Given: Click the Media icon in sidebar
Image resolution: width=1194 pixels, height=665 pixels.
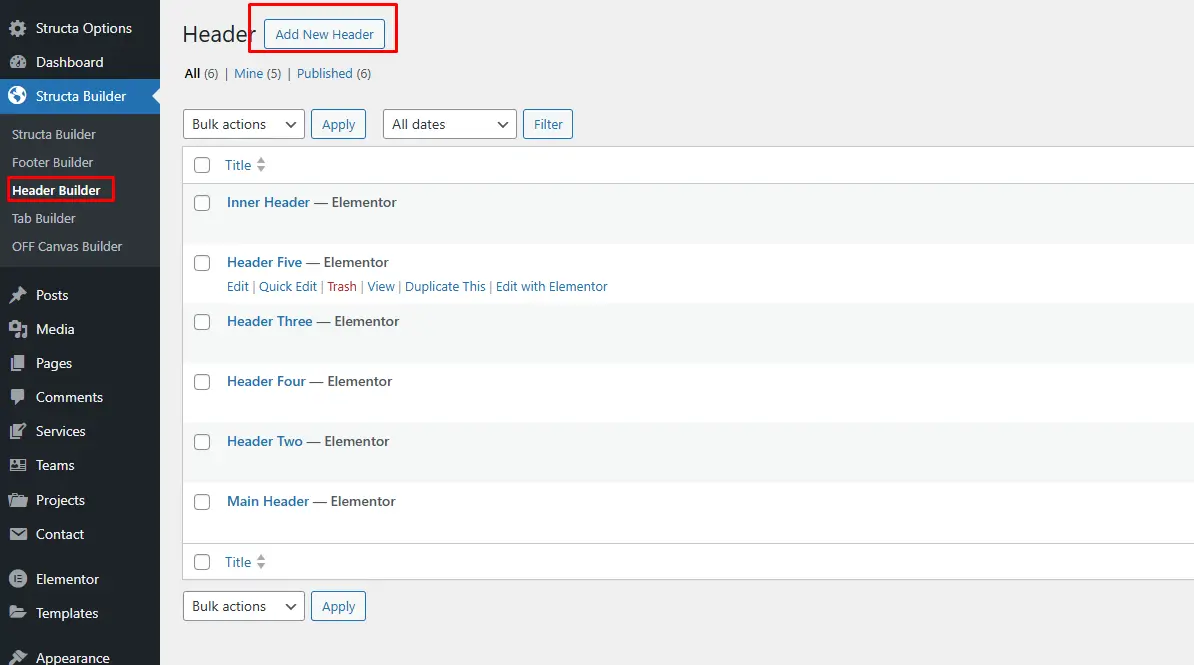Looking at the screenshot, I should coord(18,329).
